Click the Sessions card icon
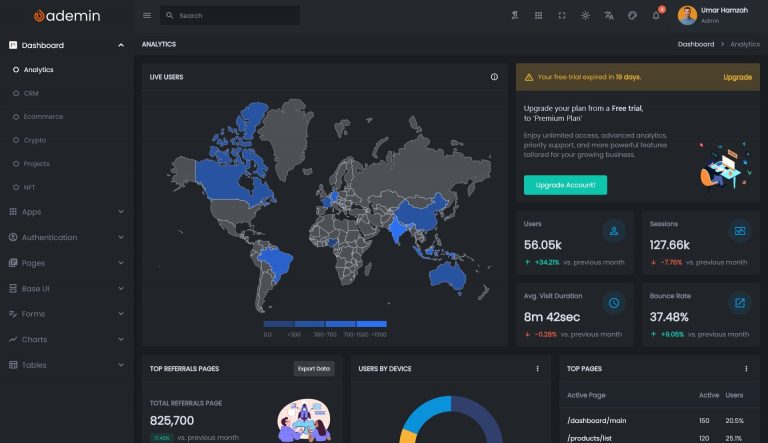768x443 pixels. pos(740,231)
